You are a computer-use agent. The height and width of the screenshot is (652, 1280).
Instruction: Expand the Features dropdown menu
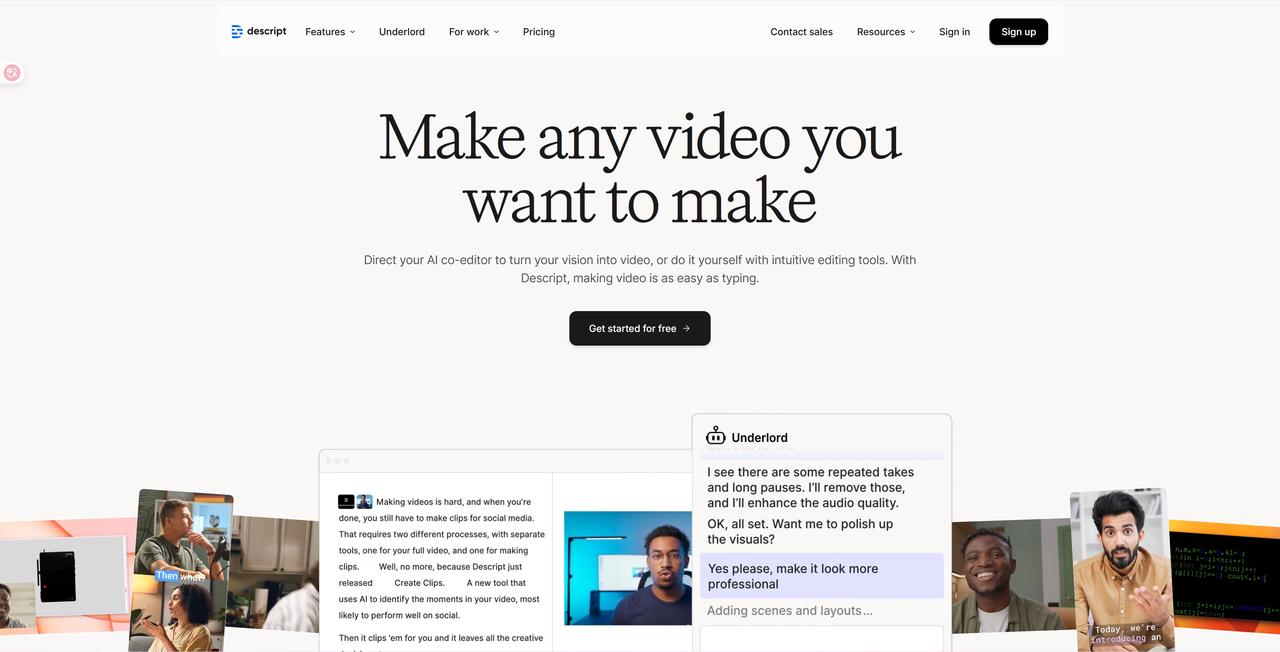tap(330, 32)
